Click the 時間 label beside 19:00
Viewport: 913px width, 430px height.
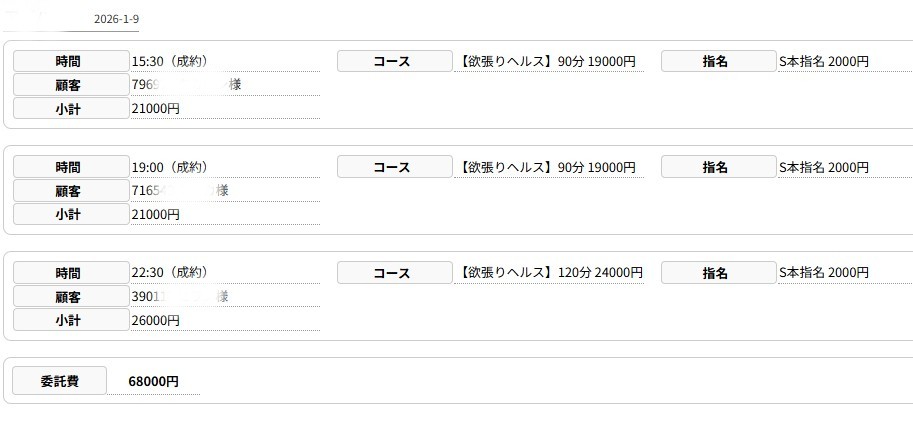pyautogui.click(x=68, y=168)
